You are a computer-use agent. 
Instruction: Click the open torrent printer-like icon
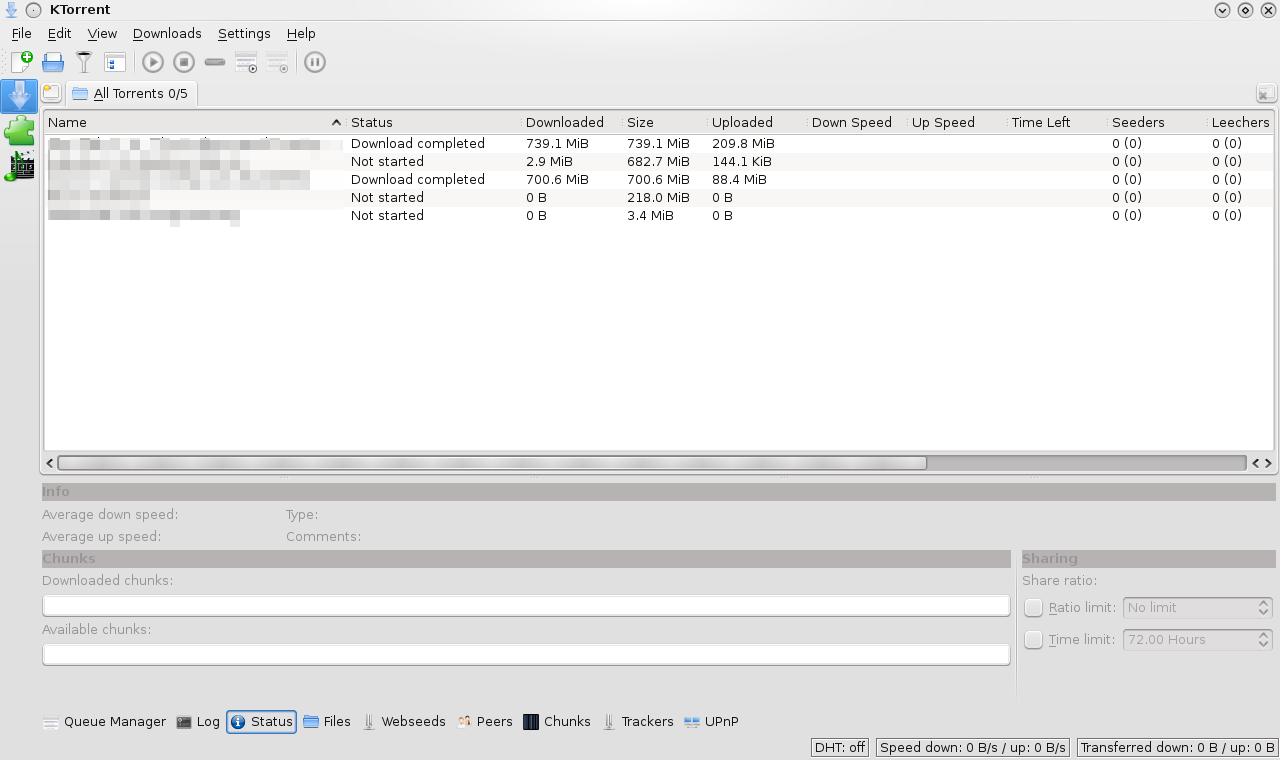53,62
